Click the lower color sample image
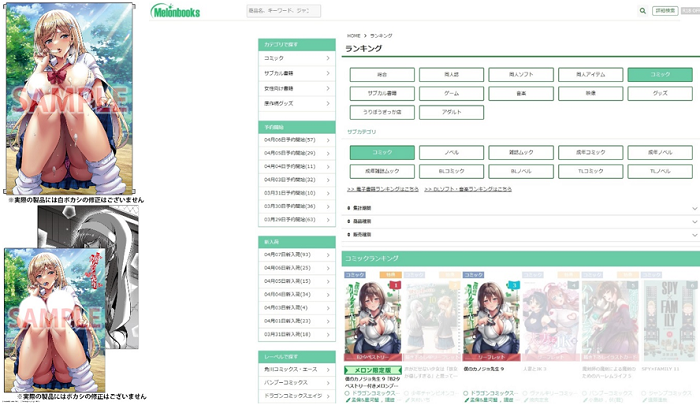700x405 pixels. coord(54,320)
